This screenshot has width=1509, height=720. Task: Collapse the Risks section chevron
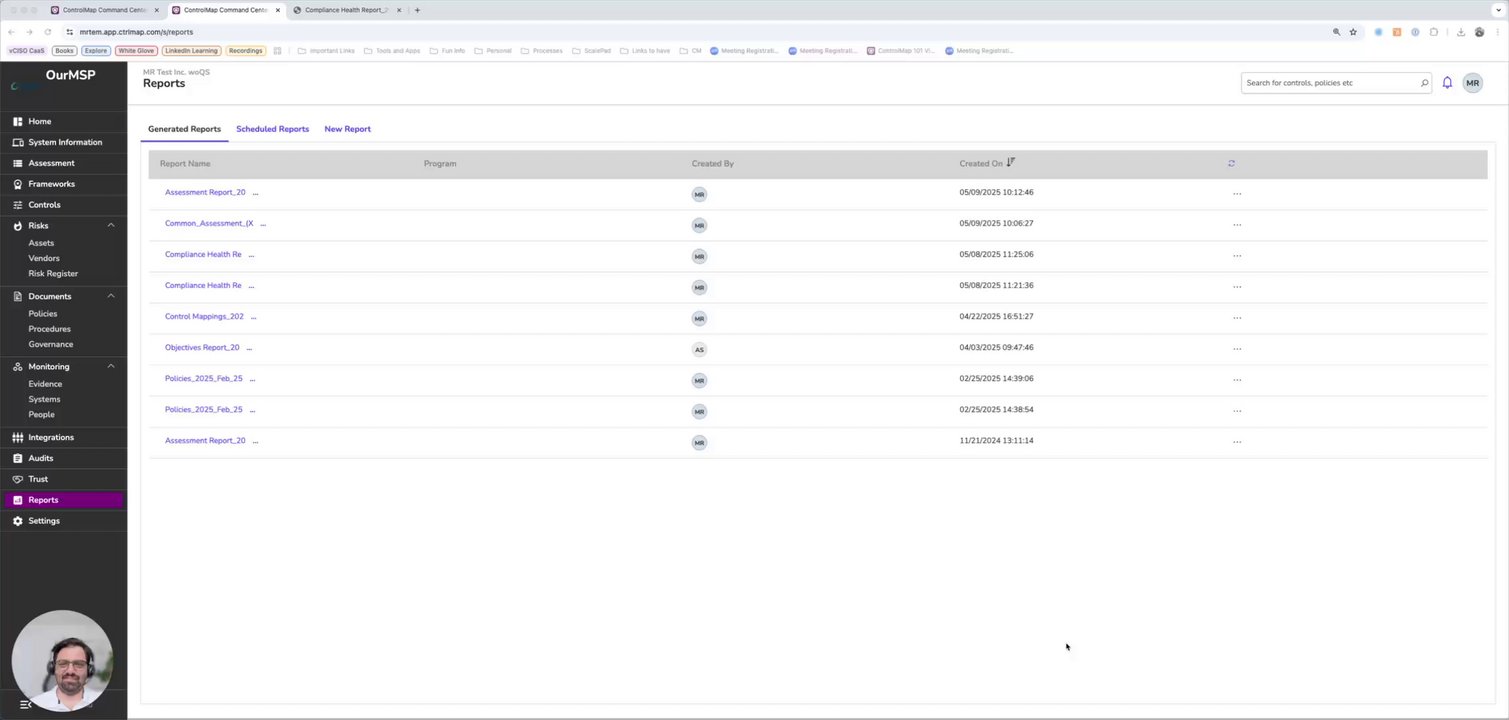pyautogui.click(x=111, y=225)
